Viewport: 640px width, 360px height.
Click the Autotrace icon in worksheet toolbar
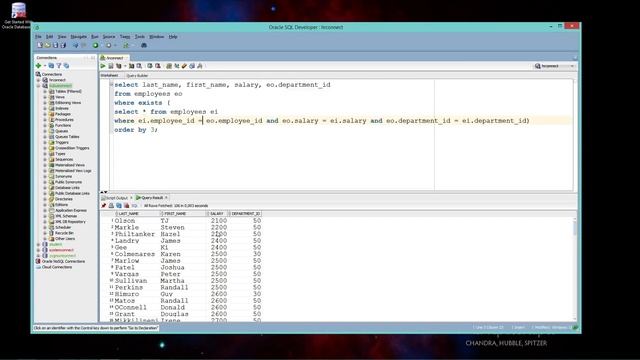click(131, 66)
